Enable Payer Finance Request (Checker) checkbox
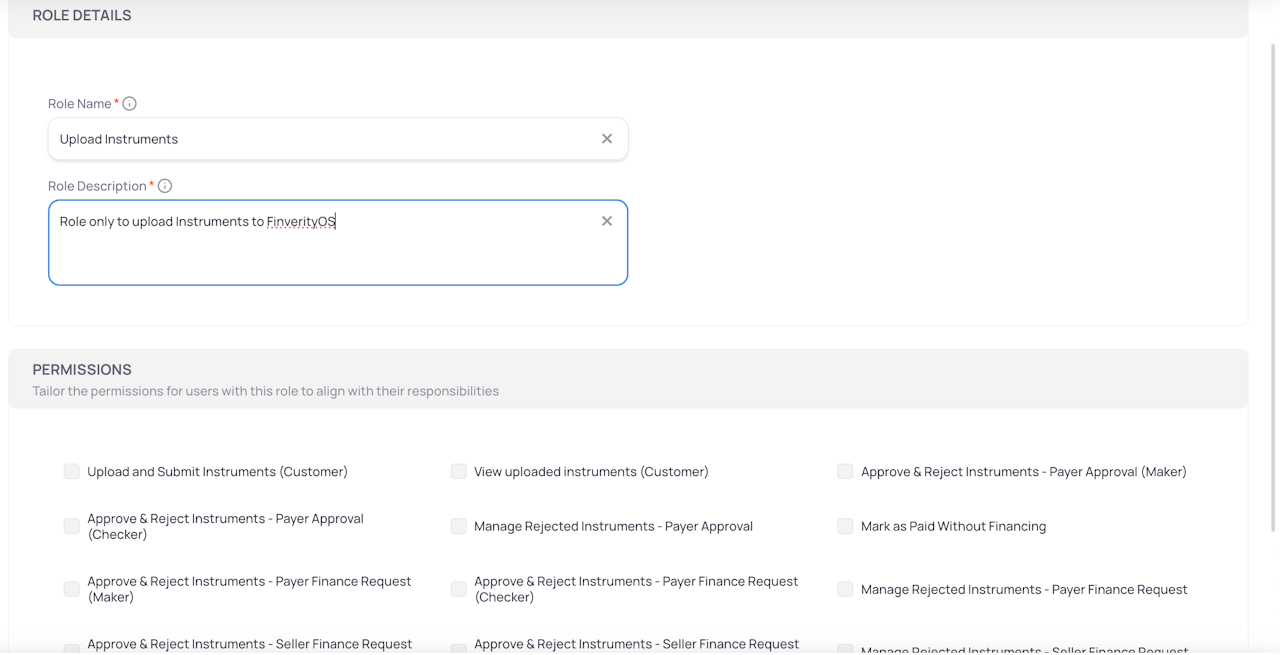The height and width of the screenshot is (655, 1280). tap(459, 589)
